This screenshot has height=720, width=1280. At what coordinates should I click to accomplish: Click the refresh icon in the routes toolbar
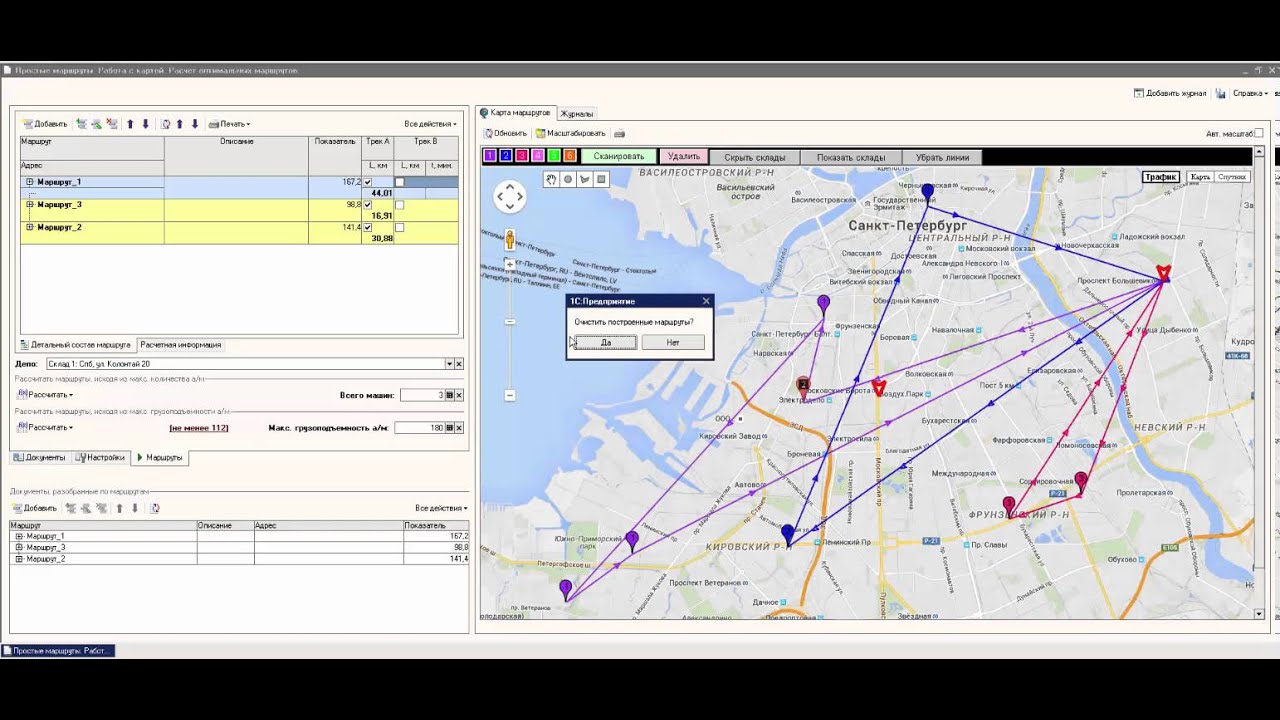(x=165, y=124)
